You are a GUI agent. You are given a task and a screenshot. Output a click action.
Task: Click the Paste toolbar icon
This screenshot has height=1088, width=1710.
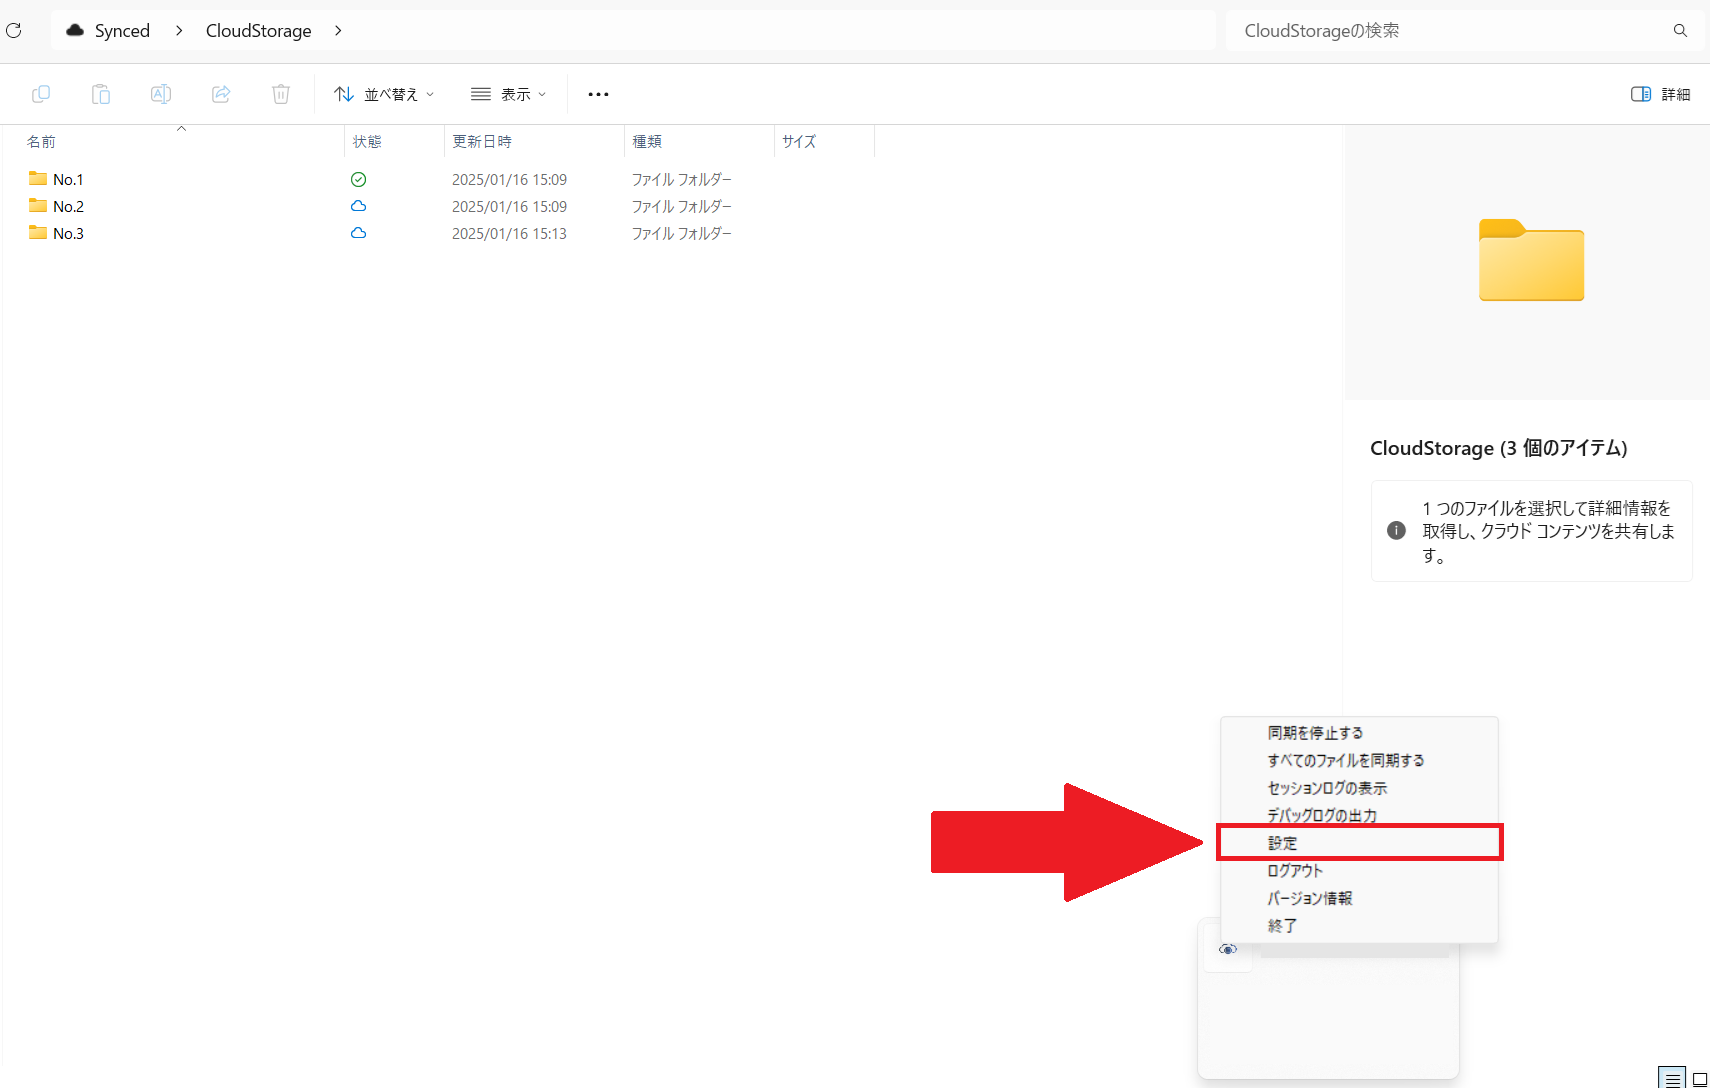101,94
